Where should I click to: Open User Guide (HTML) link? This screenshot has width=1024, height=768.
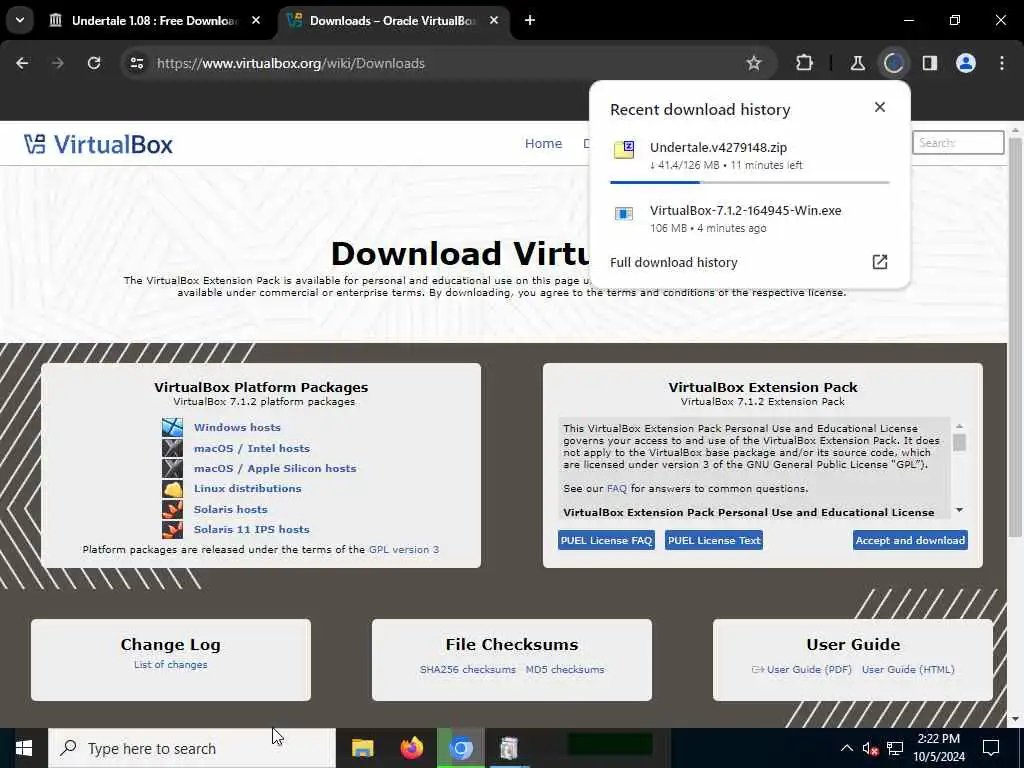tap(908, 669)
